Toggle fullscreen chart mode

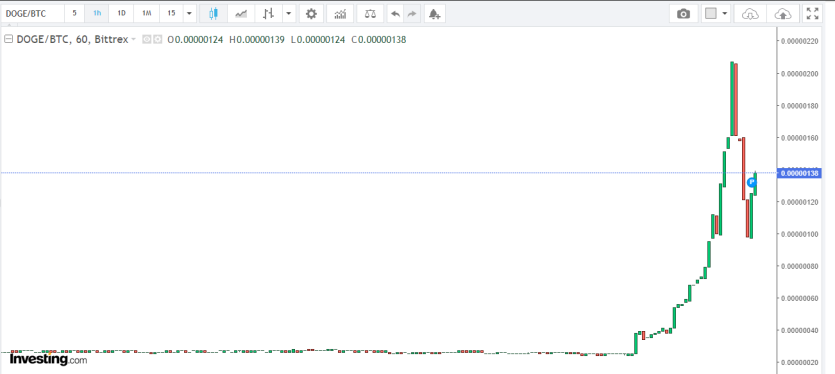click(x=813, y=14)
